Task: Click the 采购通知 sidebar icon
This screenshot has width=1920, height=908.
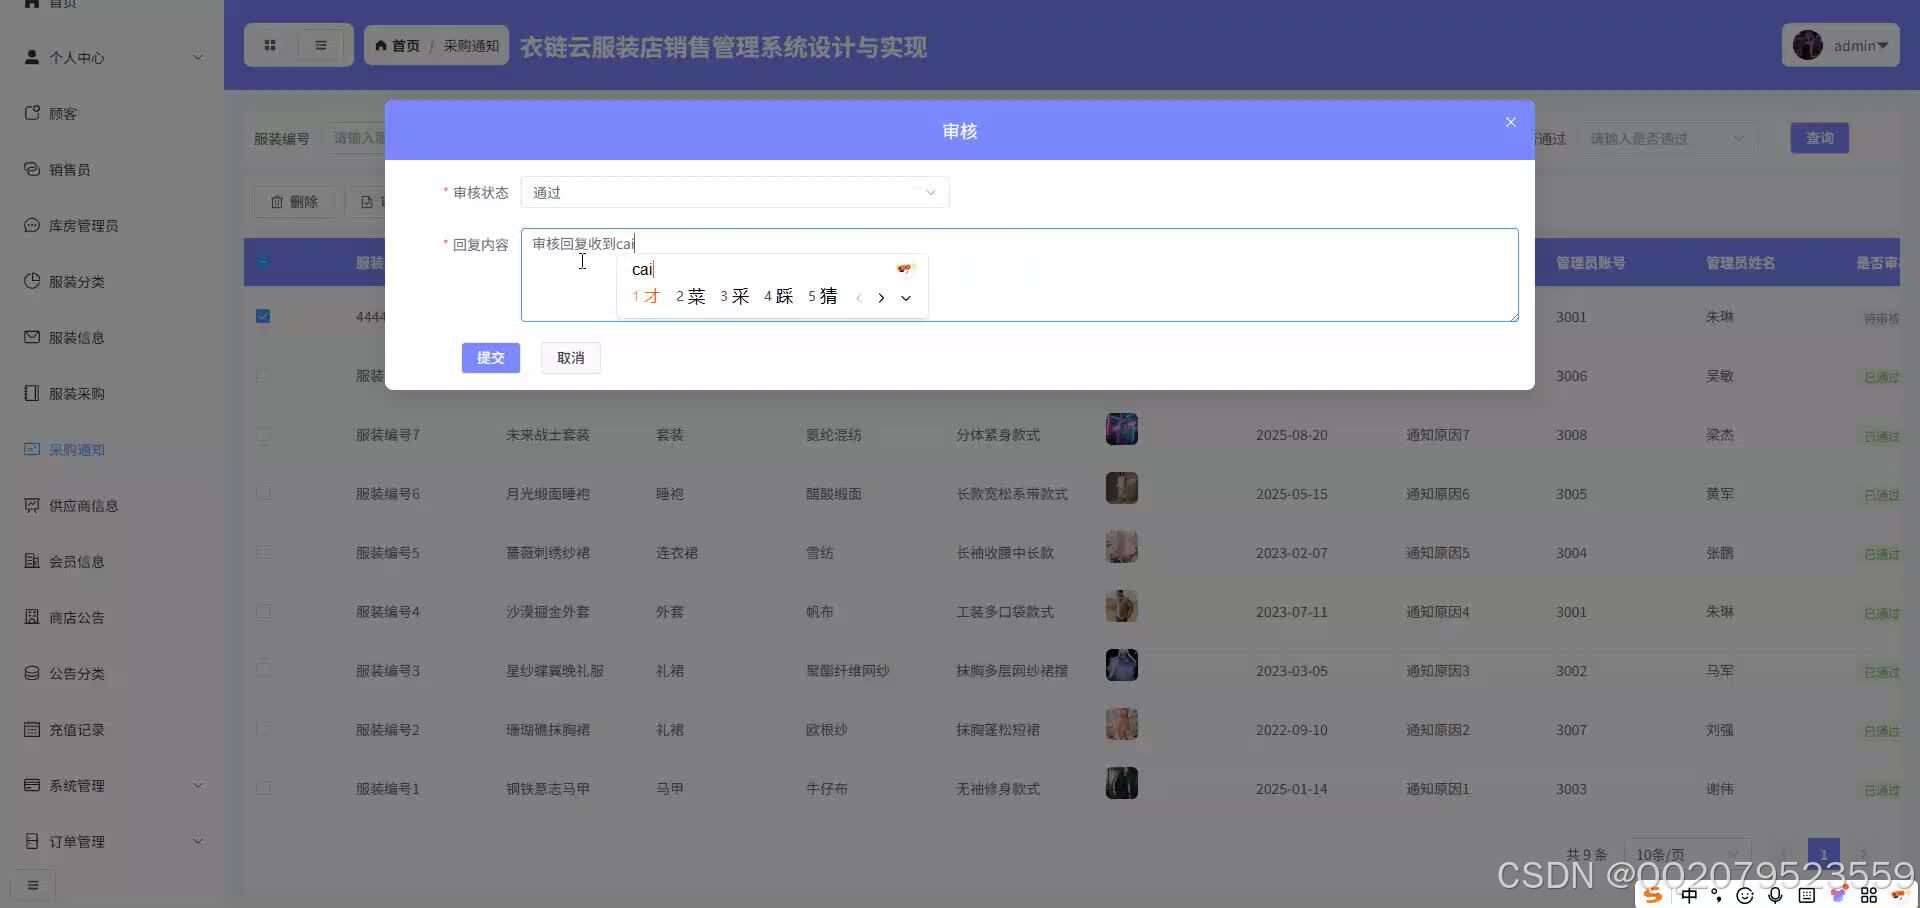Action: point(32,449)
